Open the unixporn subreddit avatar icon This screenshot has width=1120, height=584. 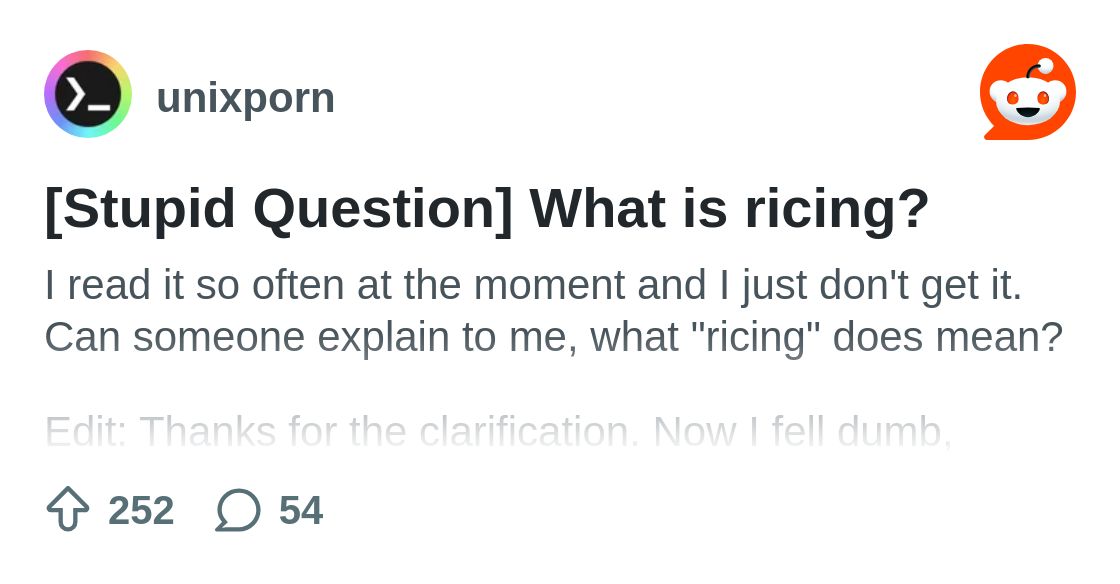(x=88, y=94)
